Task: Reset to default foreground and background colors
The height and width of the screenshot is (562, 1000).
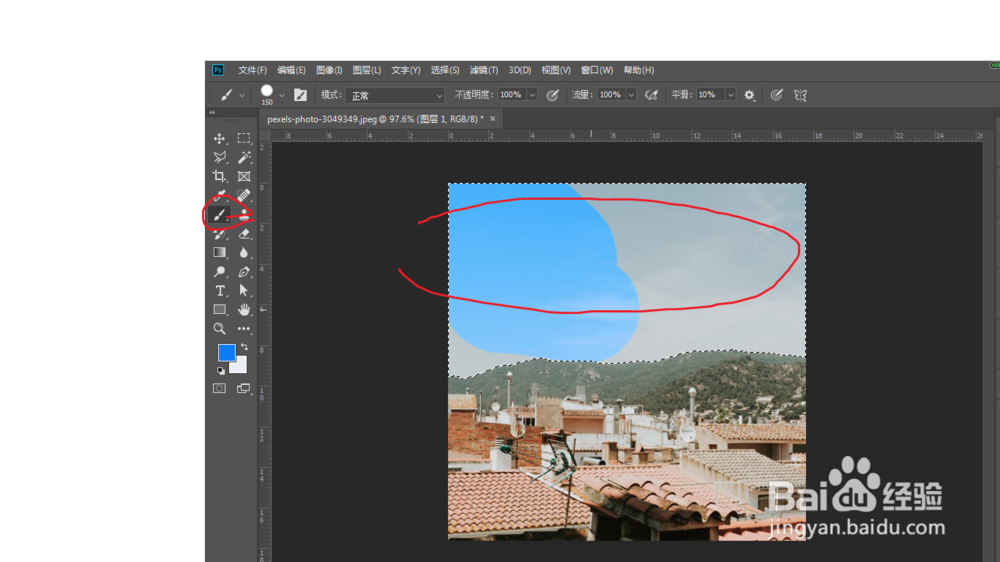Action: click(x=221, y=371)
